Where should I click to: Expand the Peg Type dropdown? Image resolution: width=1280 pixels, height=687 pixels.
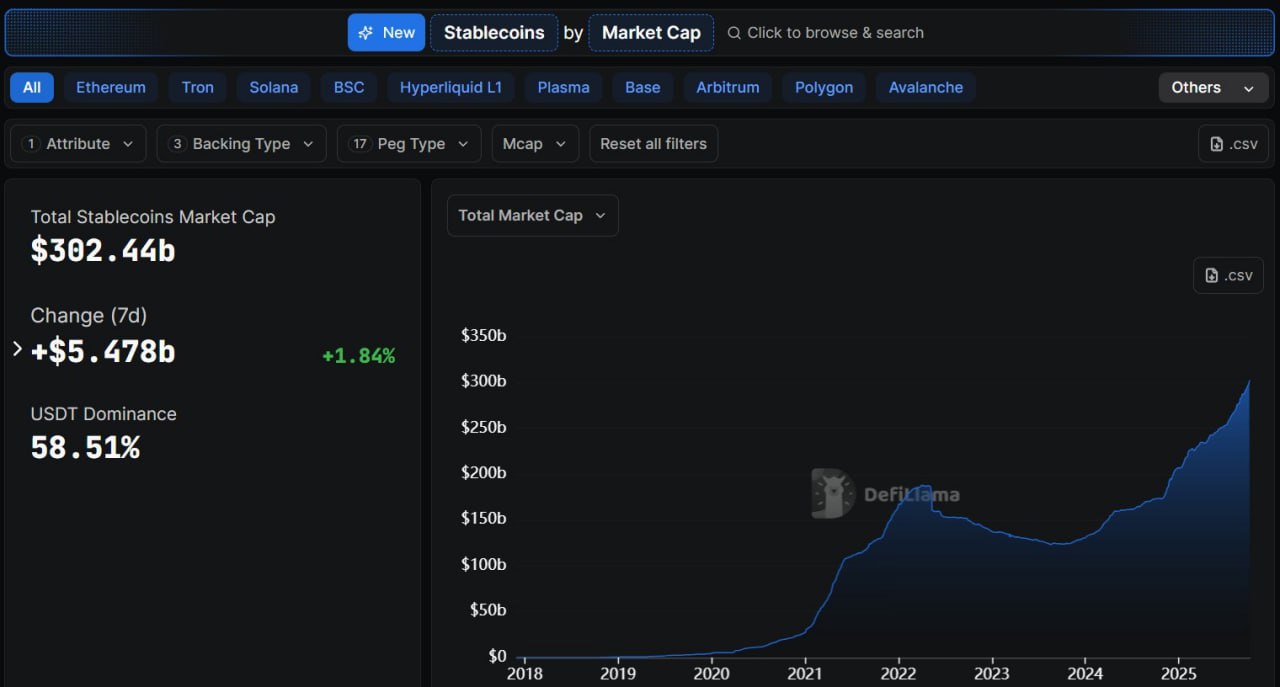click(409, 144)
